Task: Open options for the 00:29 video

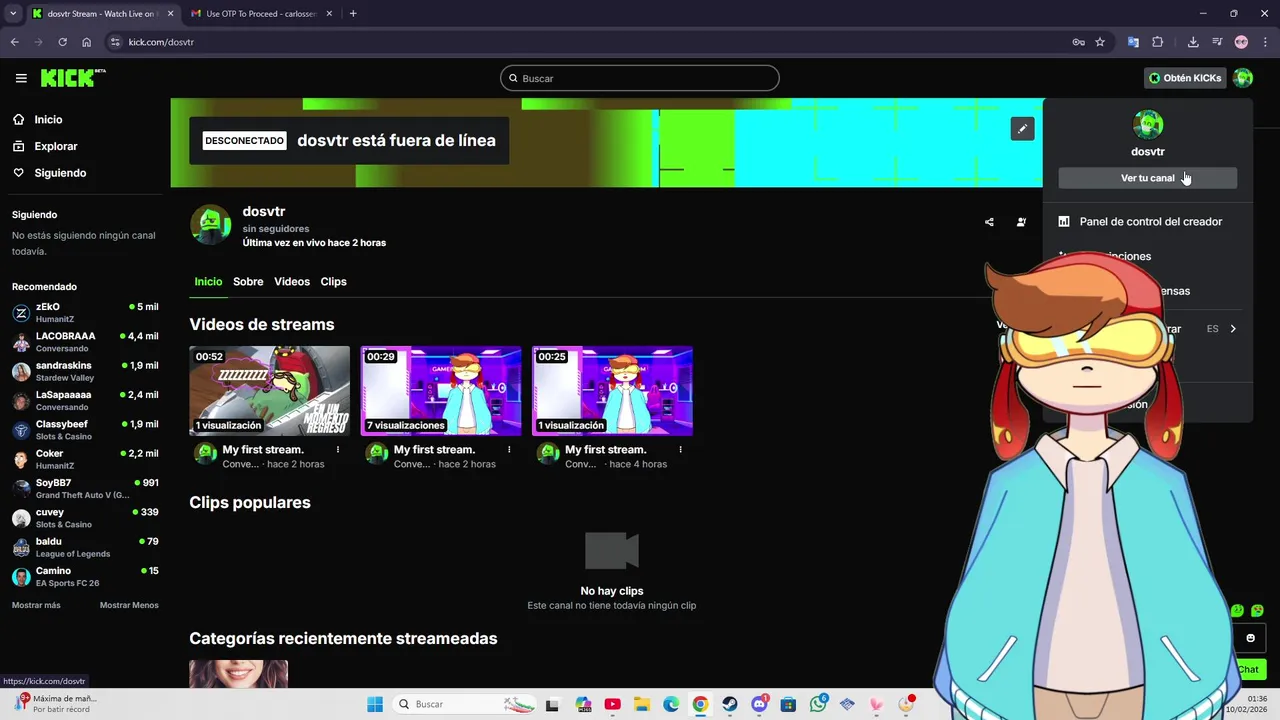Action: pos(509,450)
